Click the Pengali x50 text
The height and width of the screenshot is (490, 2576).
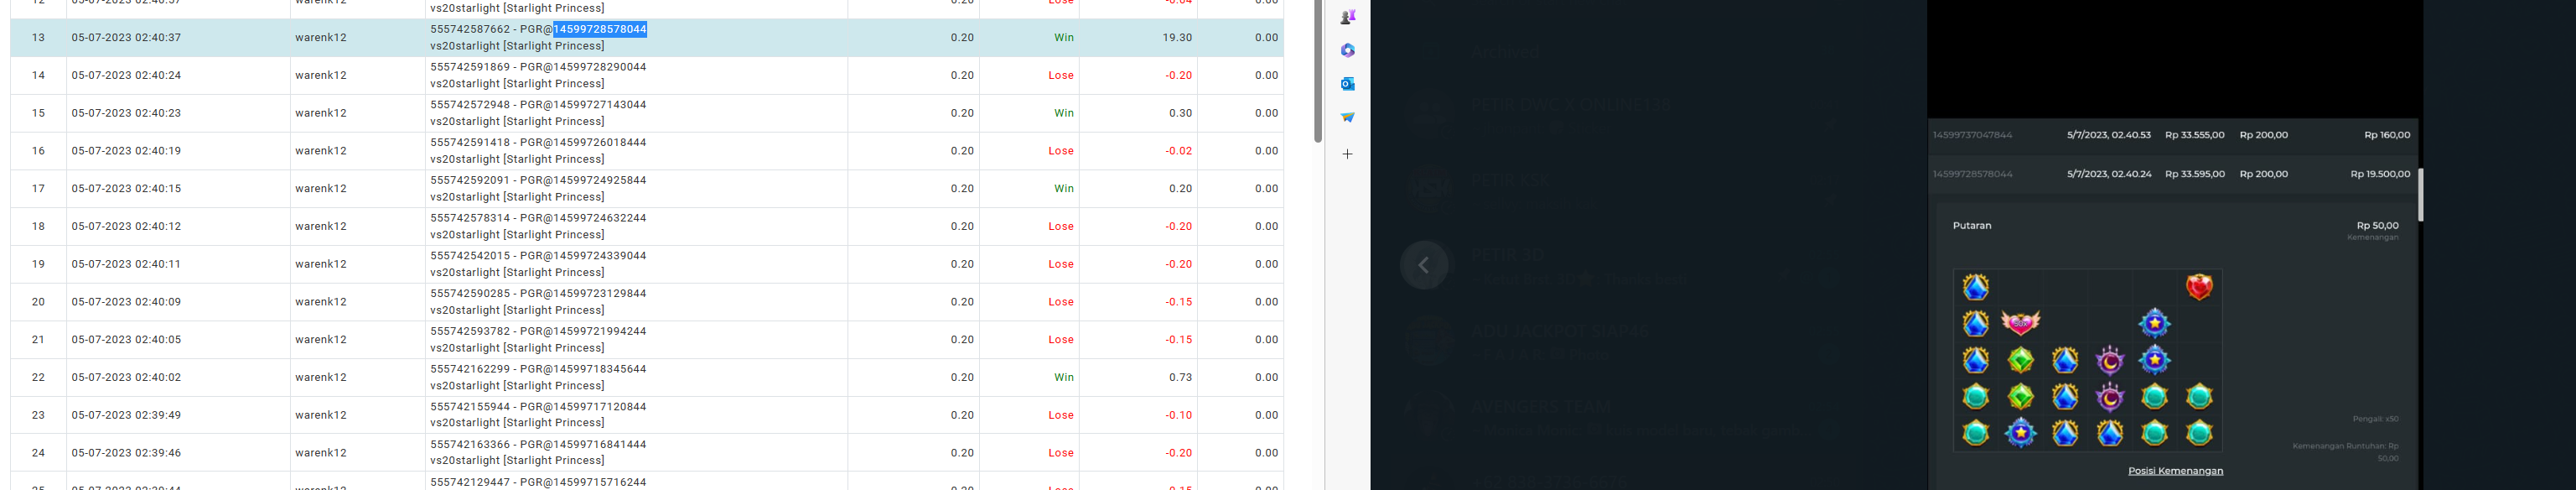tap(2375, 419)
